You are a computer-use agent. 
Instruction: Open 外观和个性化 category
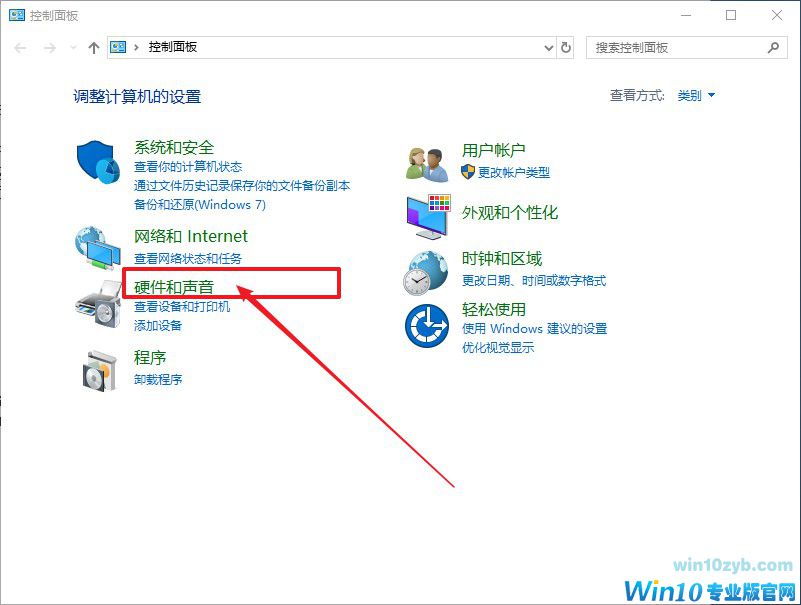pyautogui.click(x=510, y=212)
